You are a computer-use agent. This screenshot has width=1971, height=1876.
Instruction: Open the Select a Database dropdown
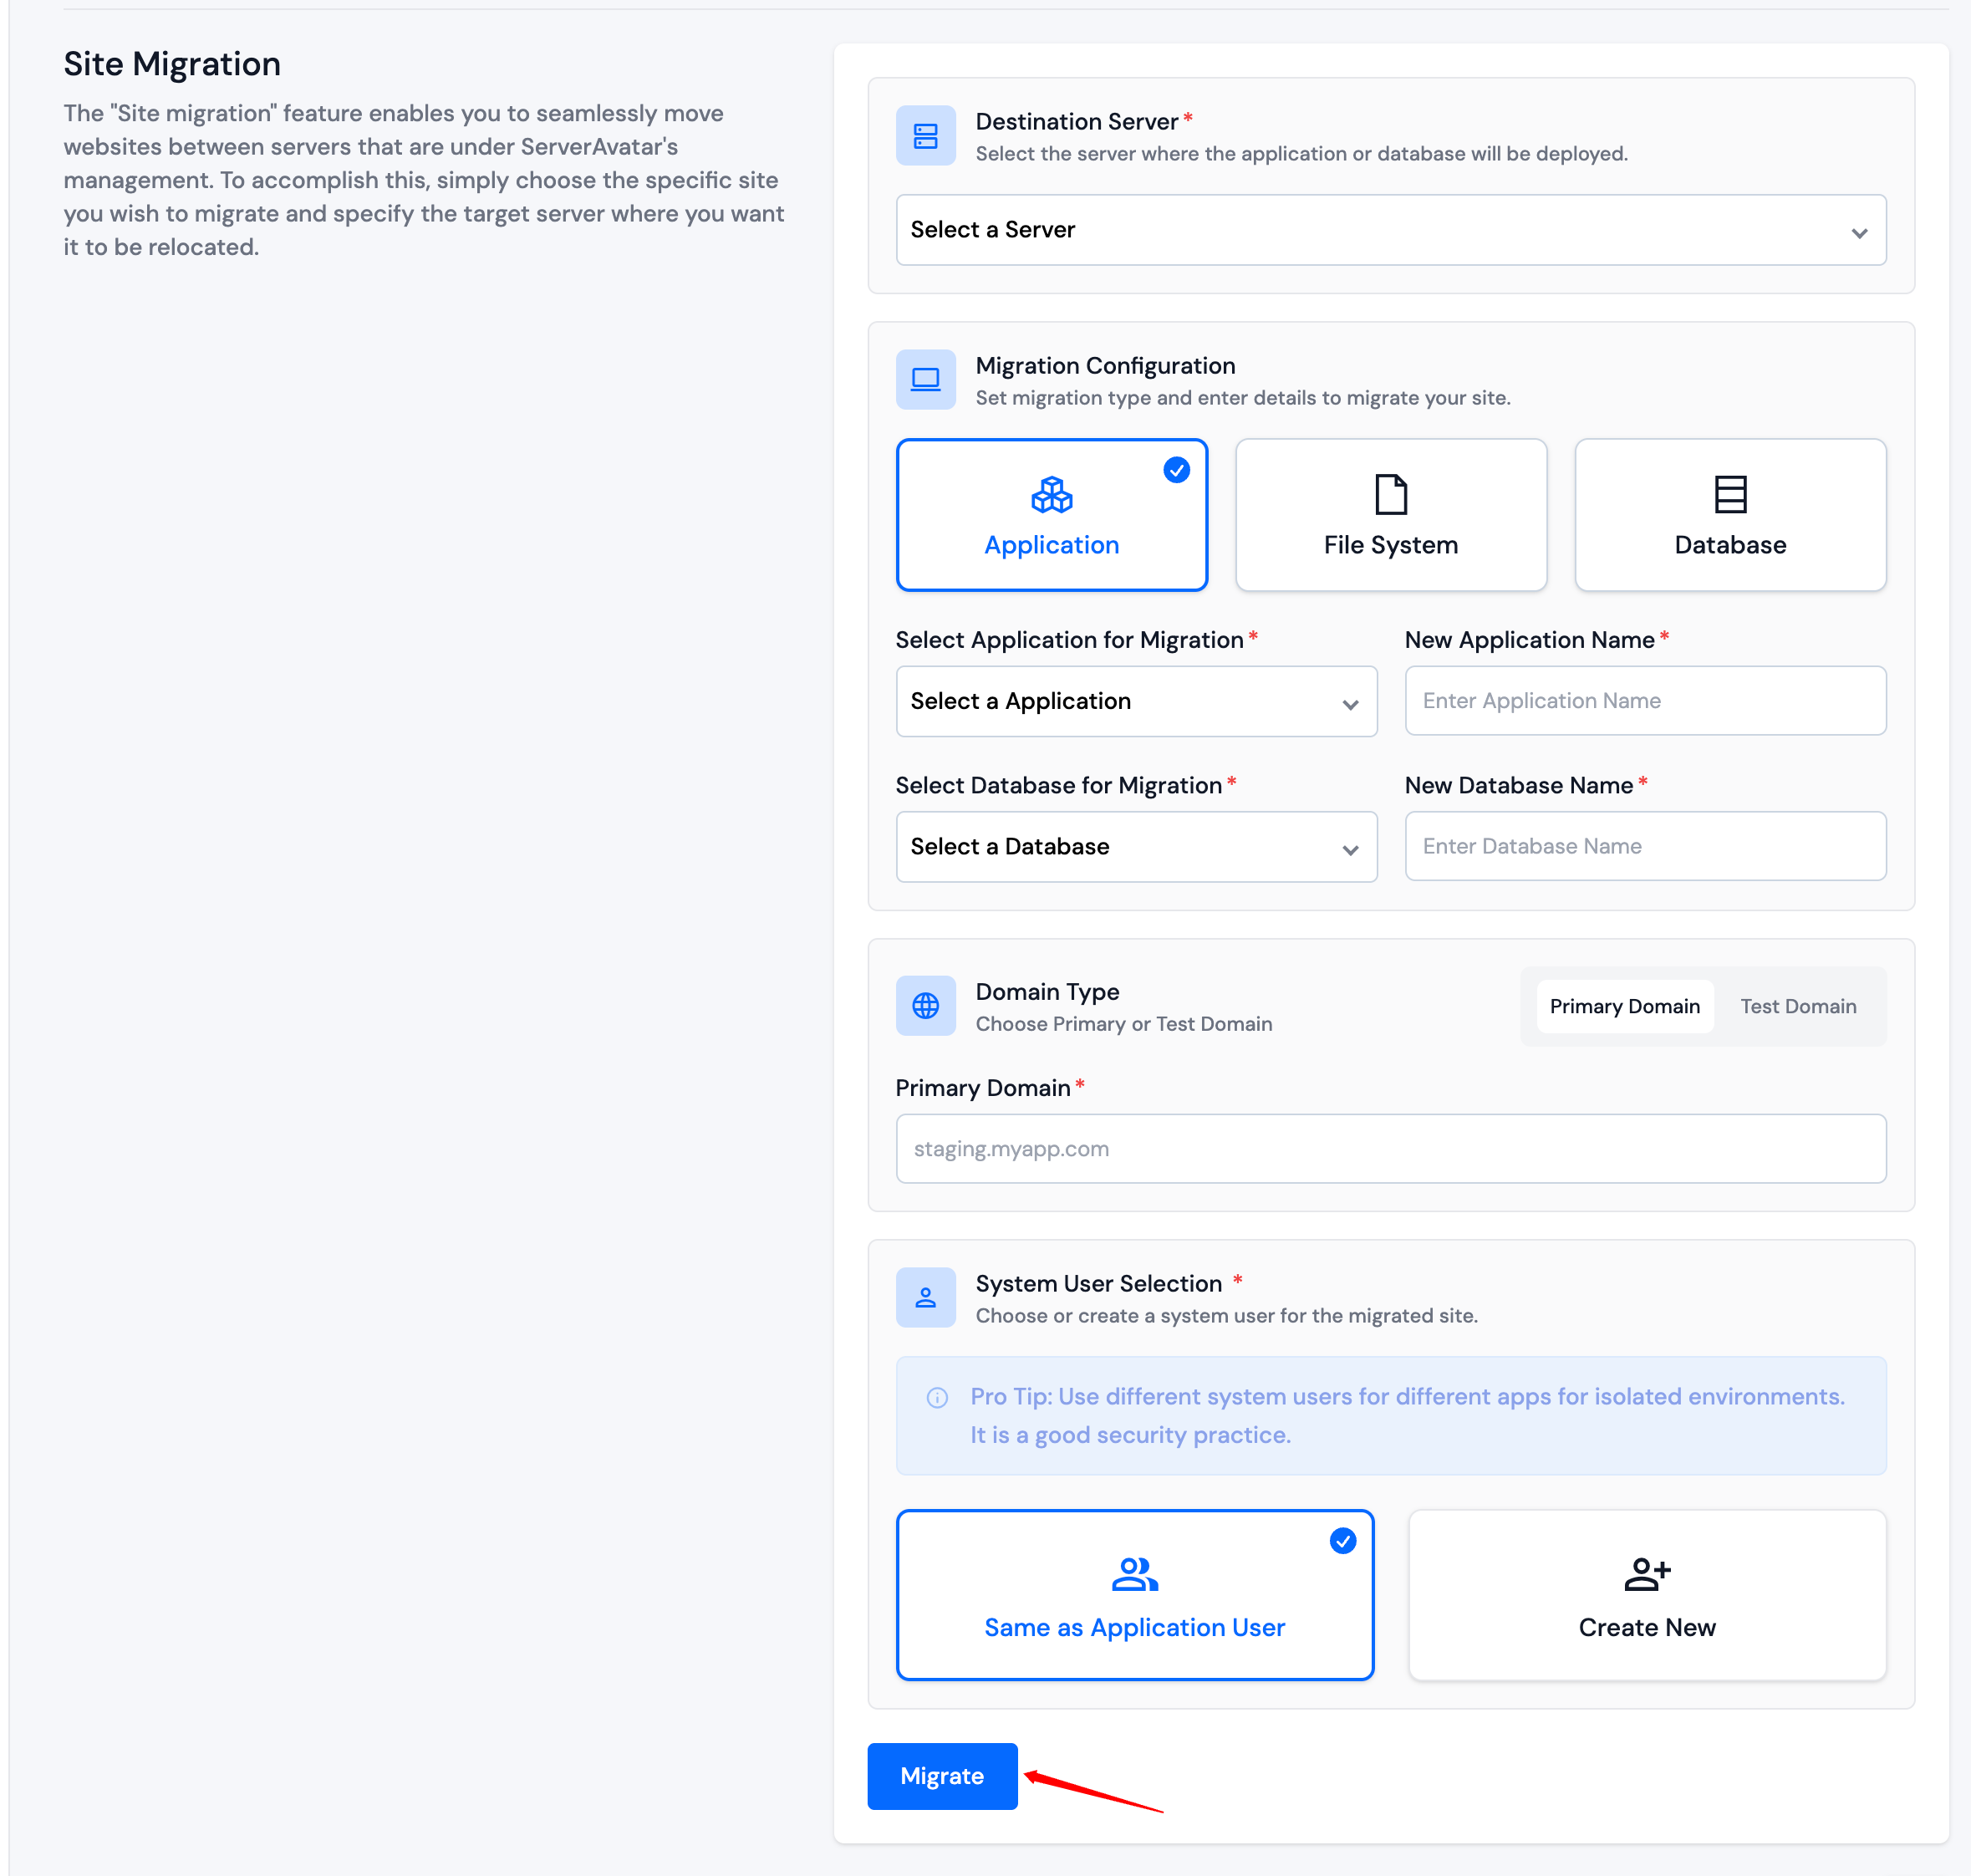(x=1136, y=847)
